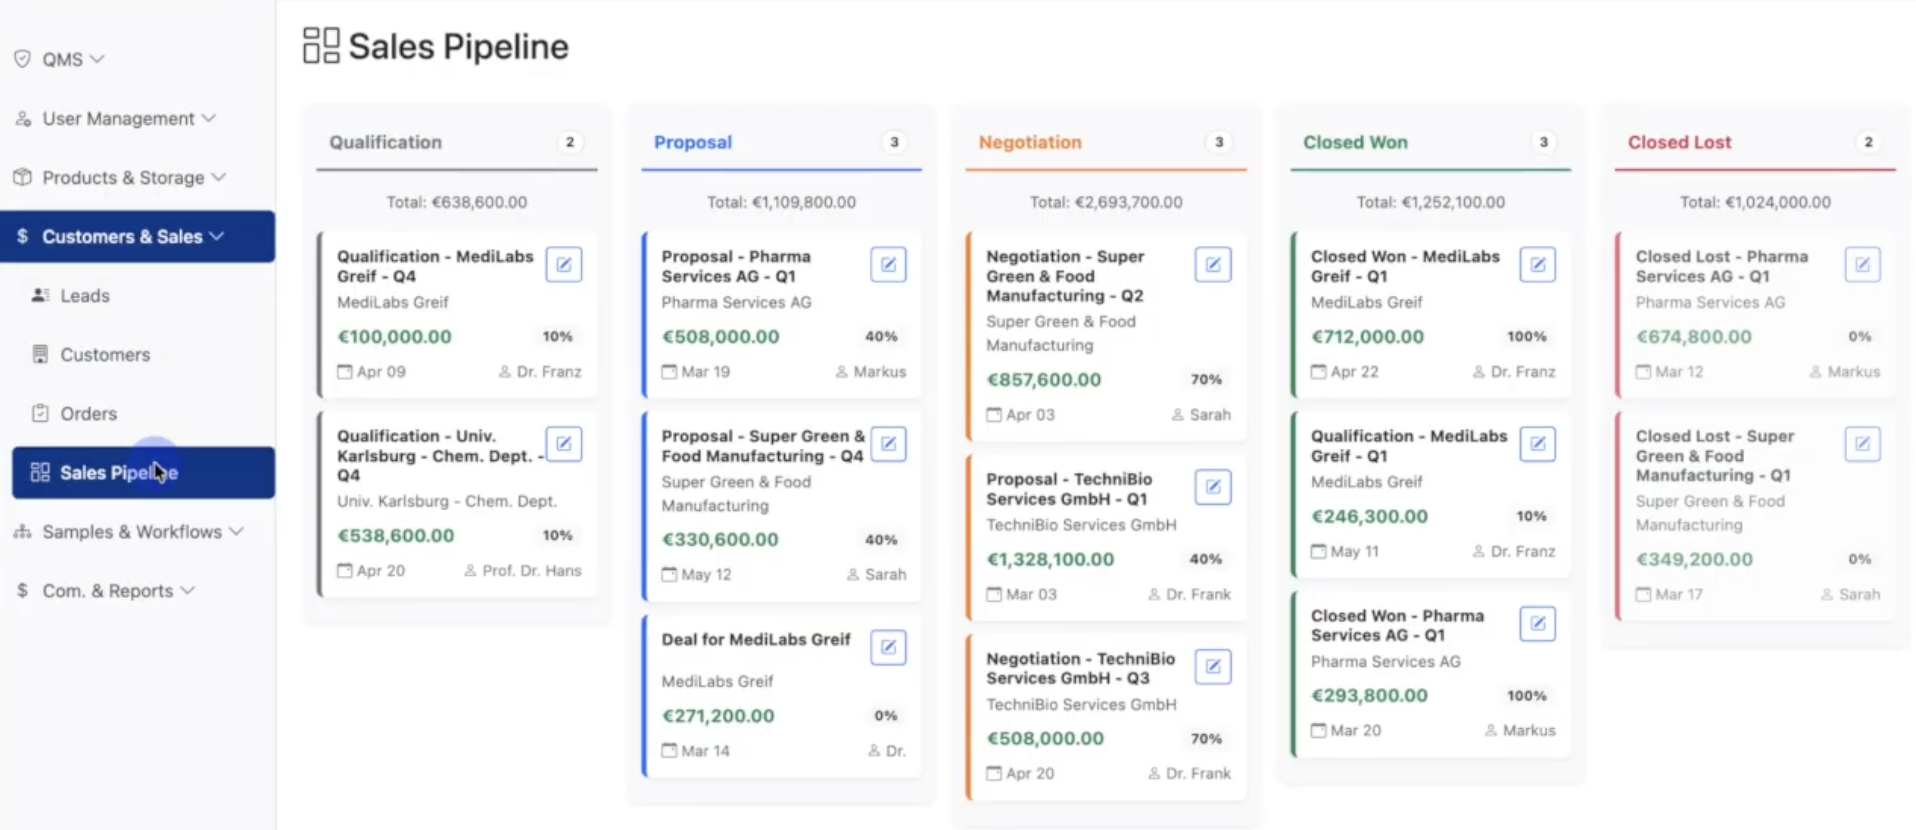Viewport: 1916px width, 830px height.
Task: Expand Products & Storage chevron
Action: coord(218,177)
